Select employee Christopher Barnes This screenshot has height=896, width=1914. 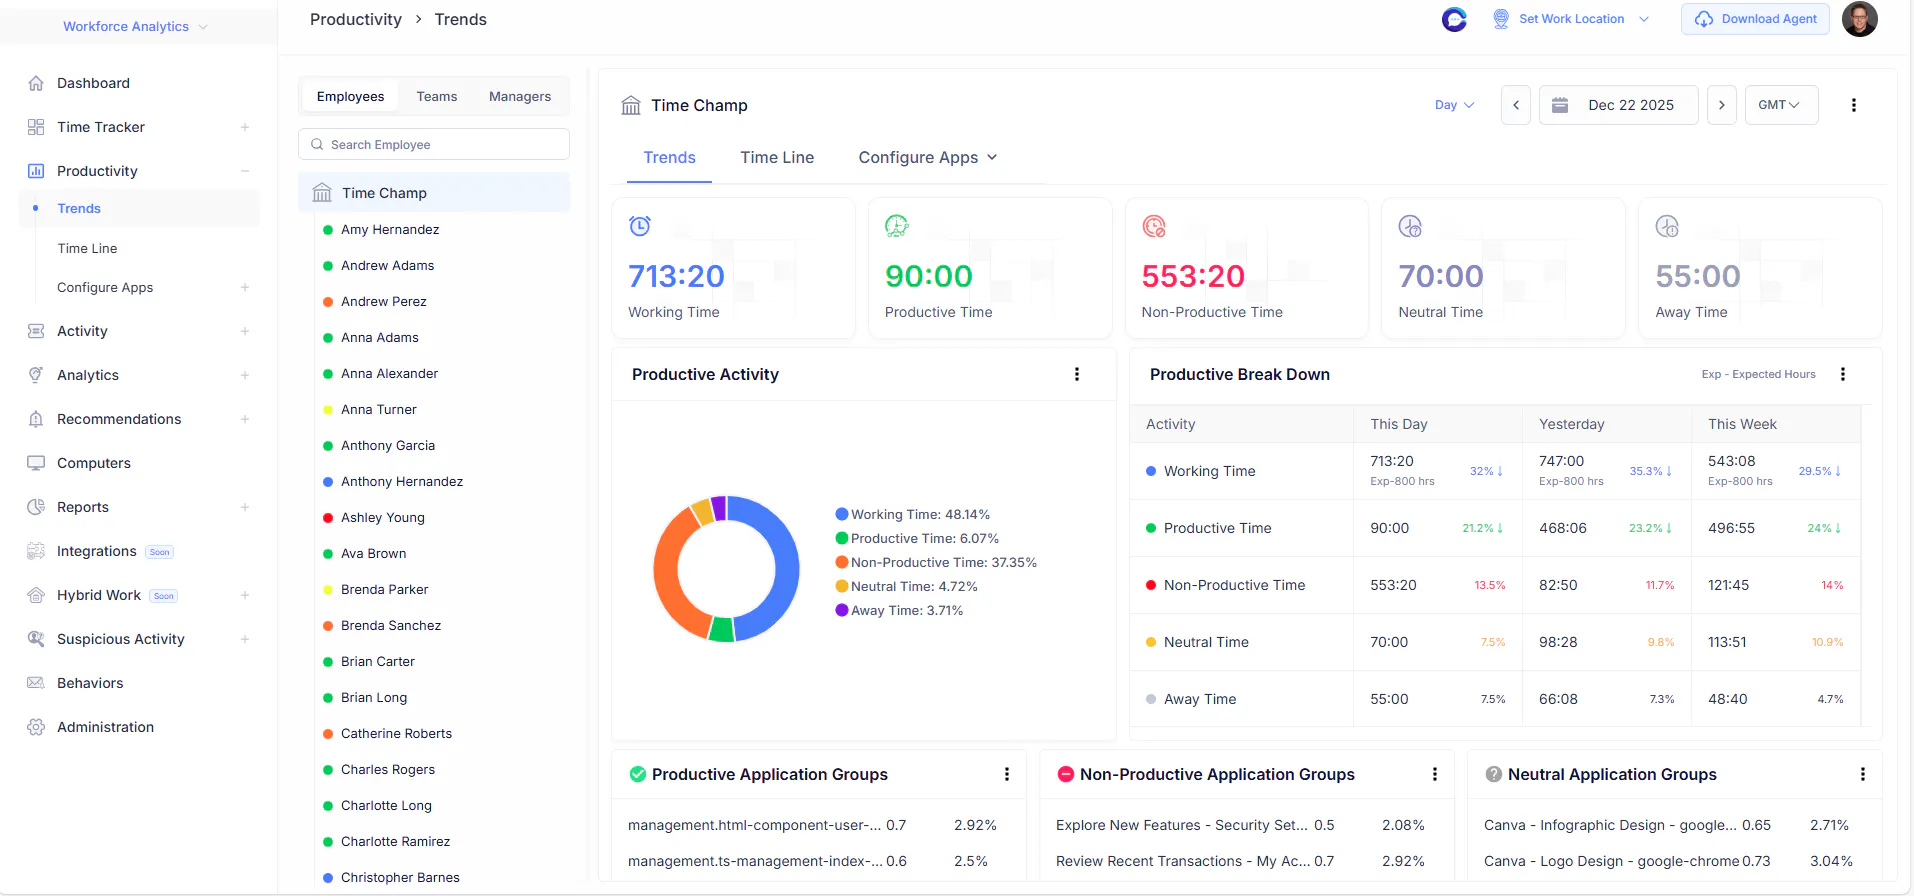coord(400,877)
